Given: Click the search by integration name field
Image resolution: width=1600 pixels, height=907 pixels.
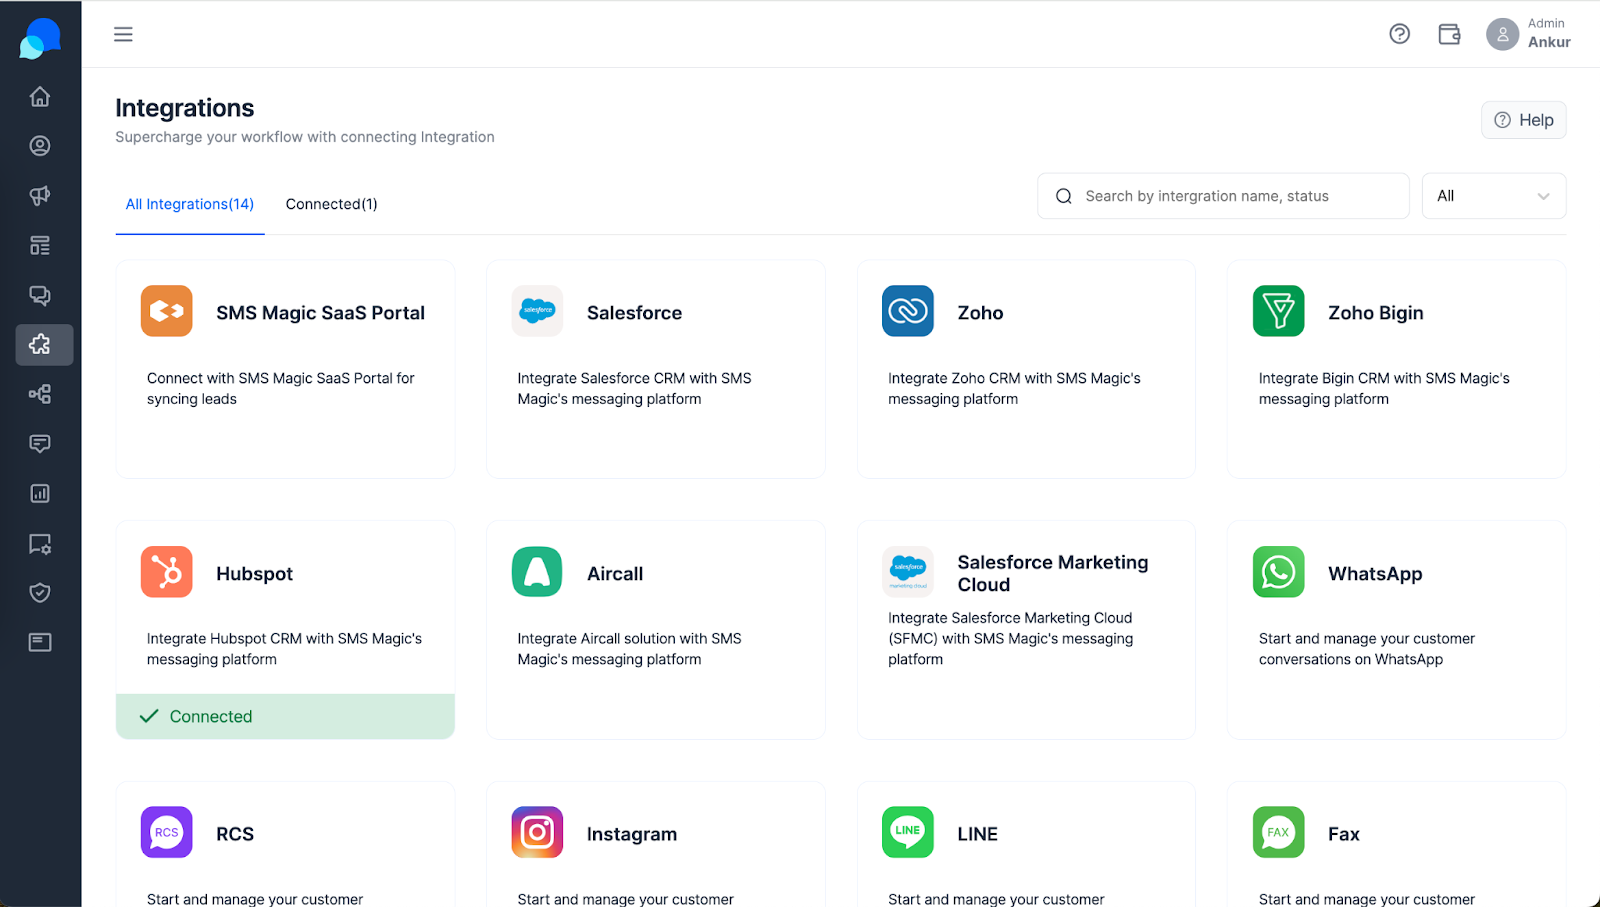Looking at the screenshot, I should pos(1223,196).
